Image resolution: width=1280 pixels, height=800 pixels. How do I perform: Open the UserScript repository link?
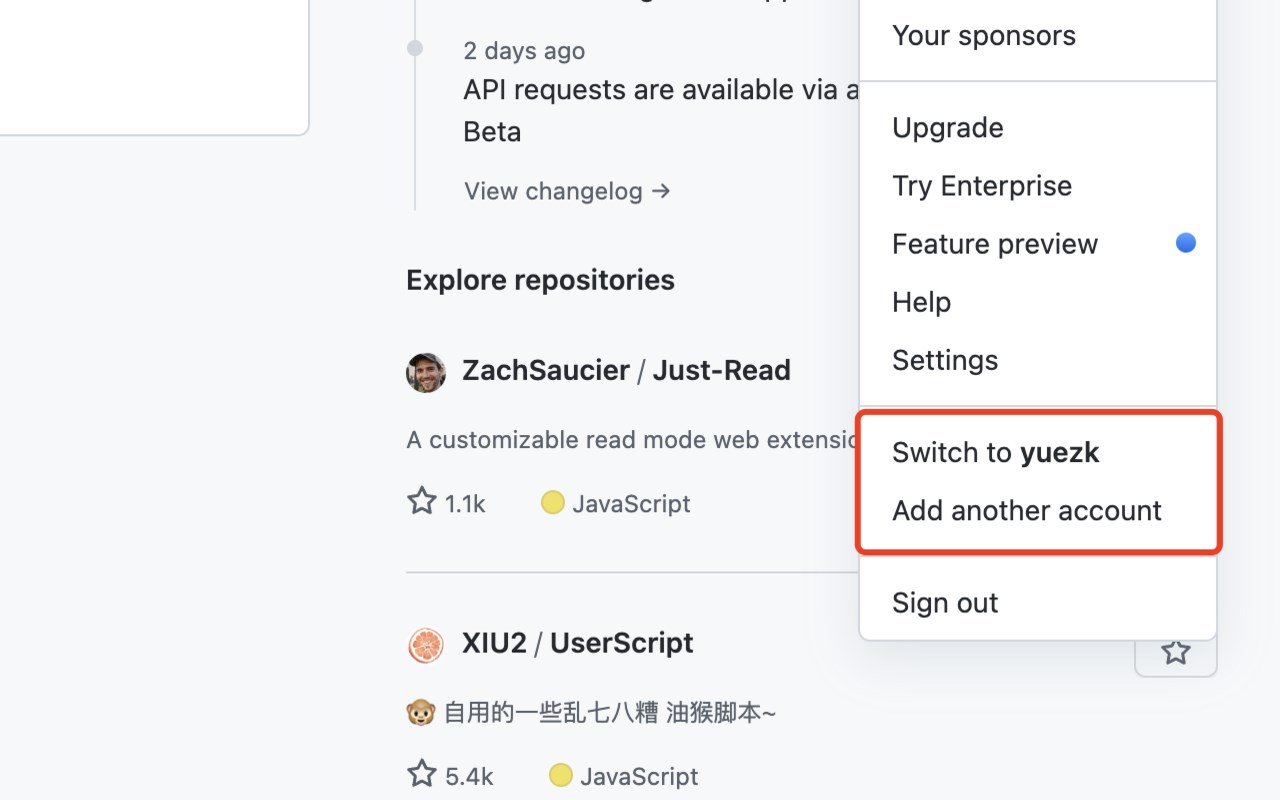click(622, 643)
